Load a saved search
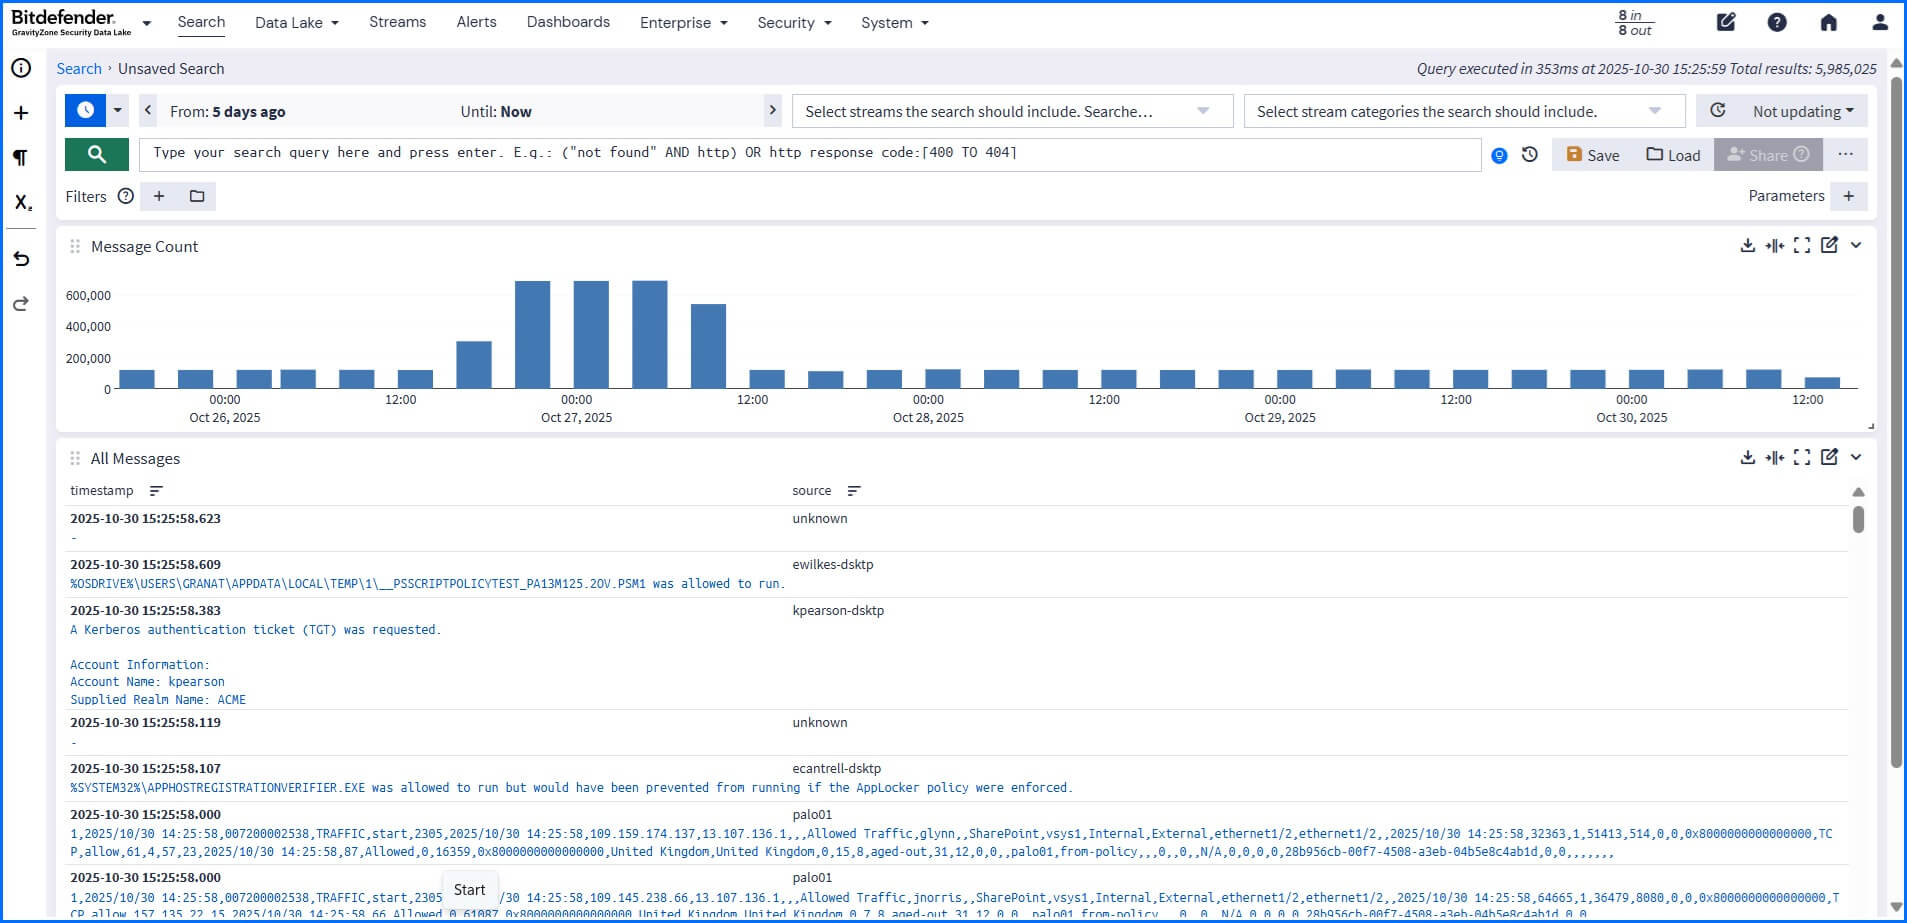This screenshot has height=923, width=1907. pyautogui.click(x=1672, y=155)
